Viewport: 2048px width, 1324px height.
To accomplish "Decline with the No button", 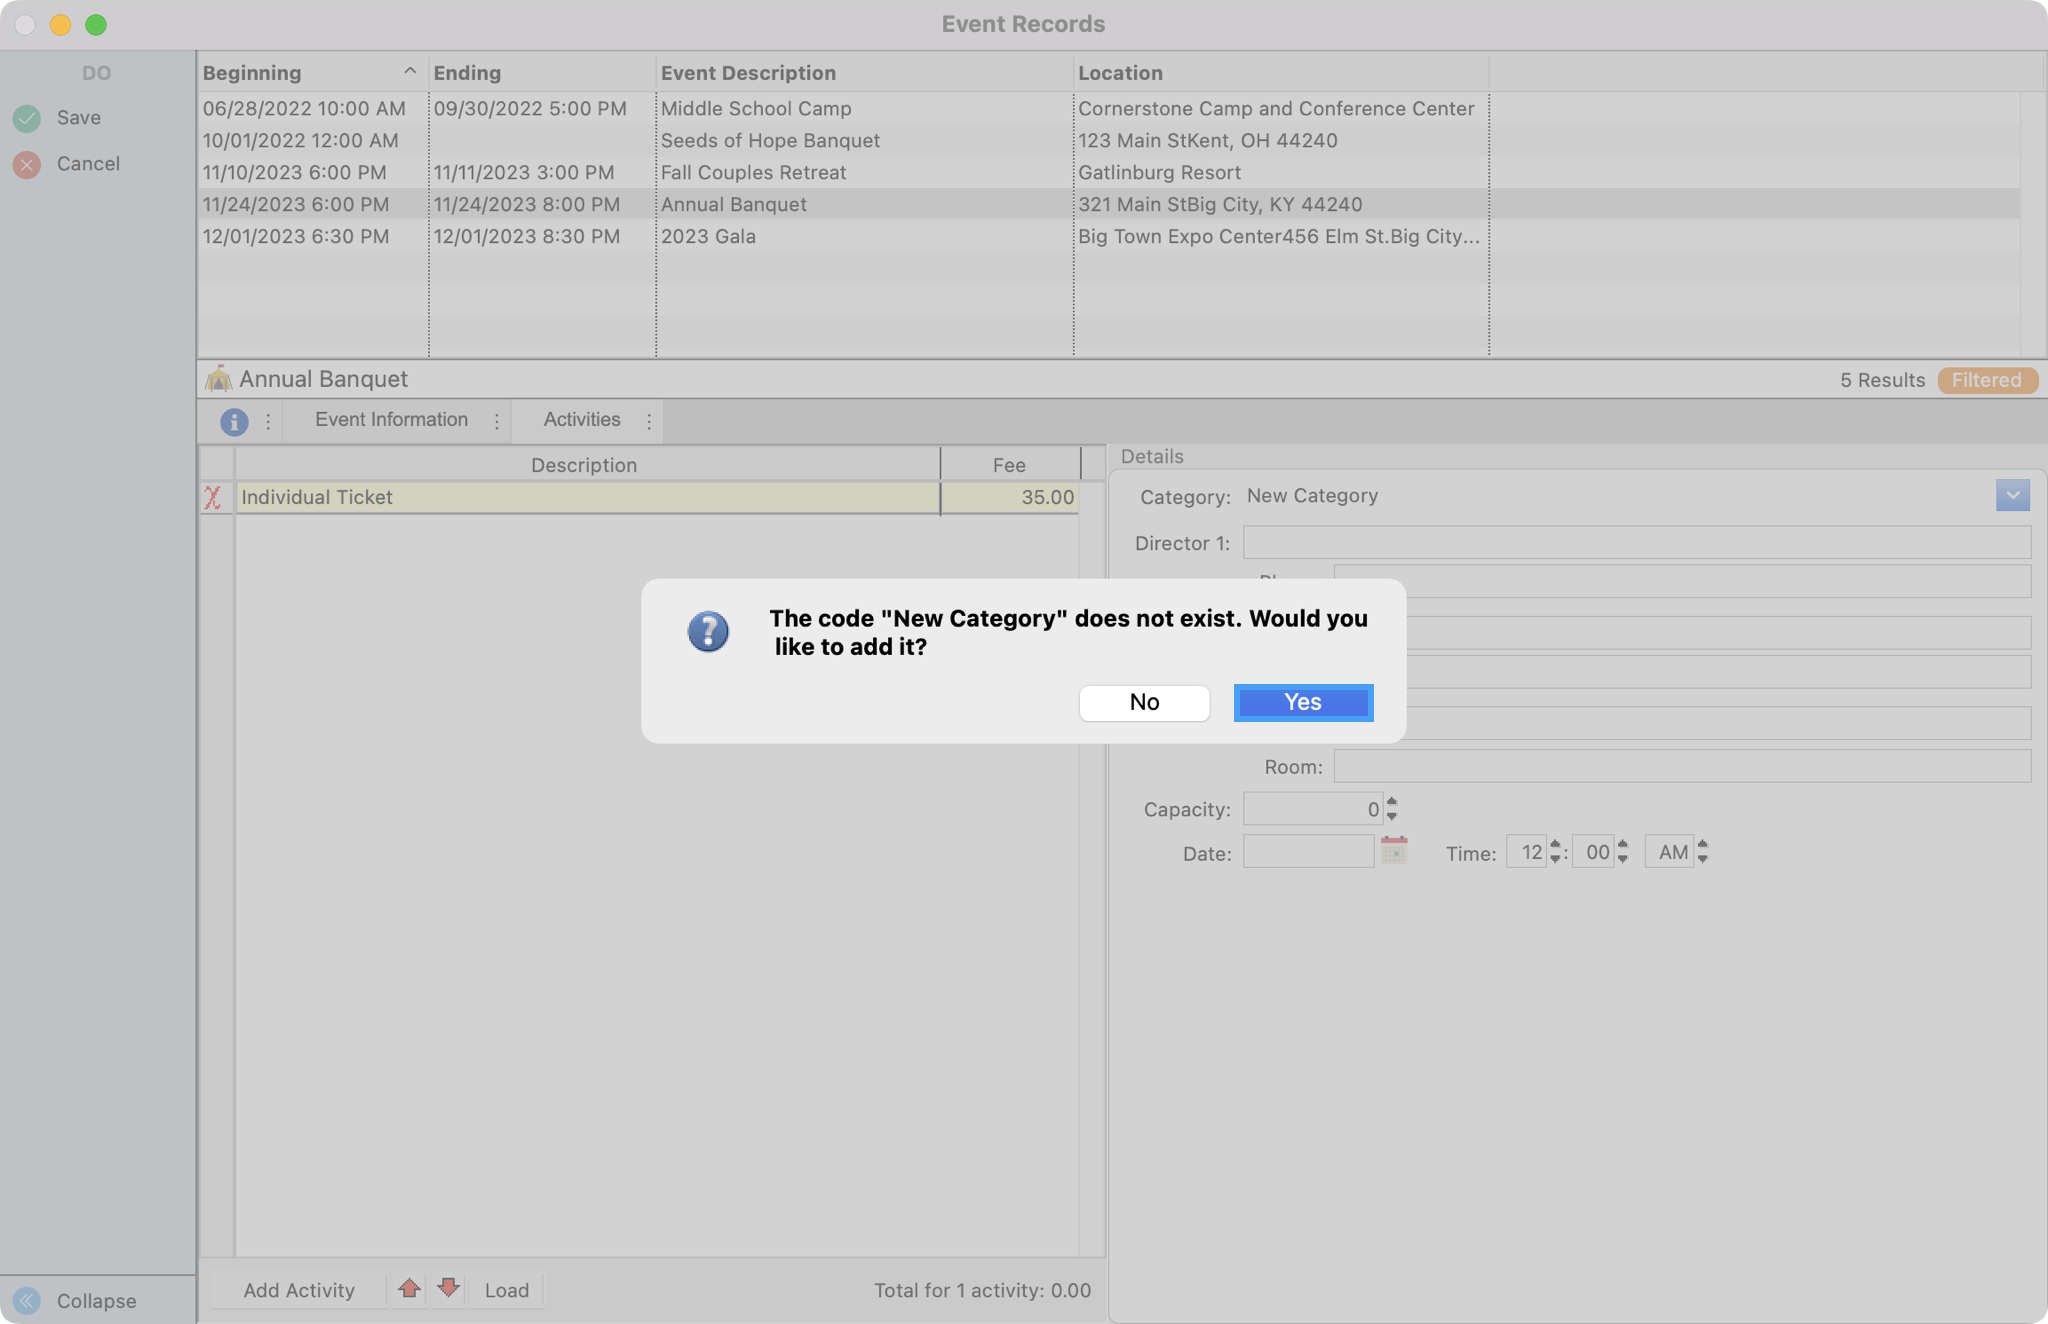I will coord(1144,702).
